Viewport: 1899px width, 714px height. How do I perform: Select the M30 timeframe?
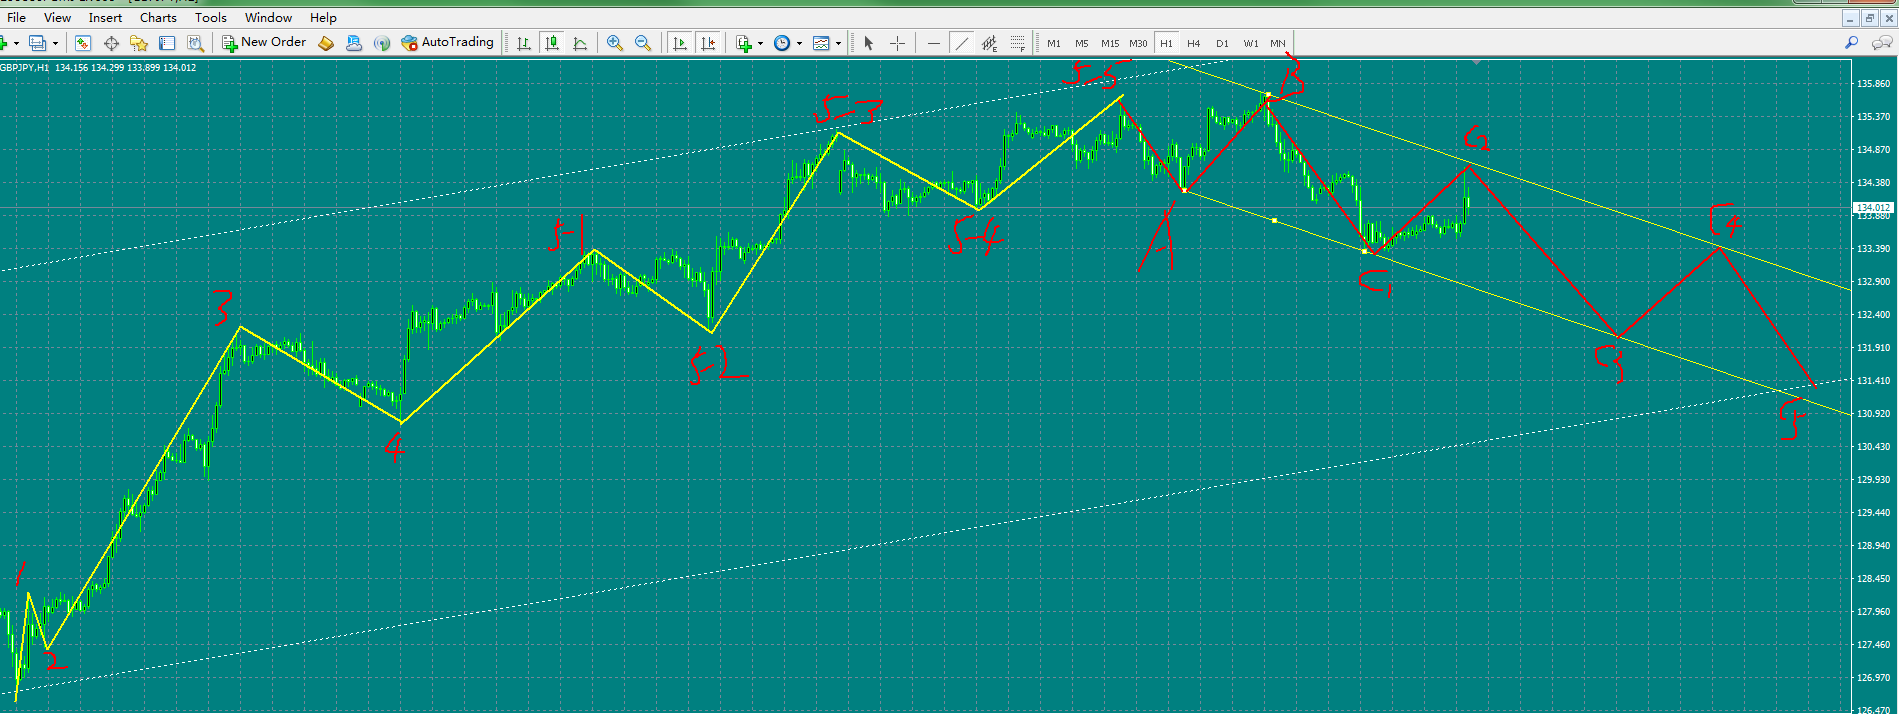tap(1138, 43)
